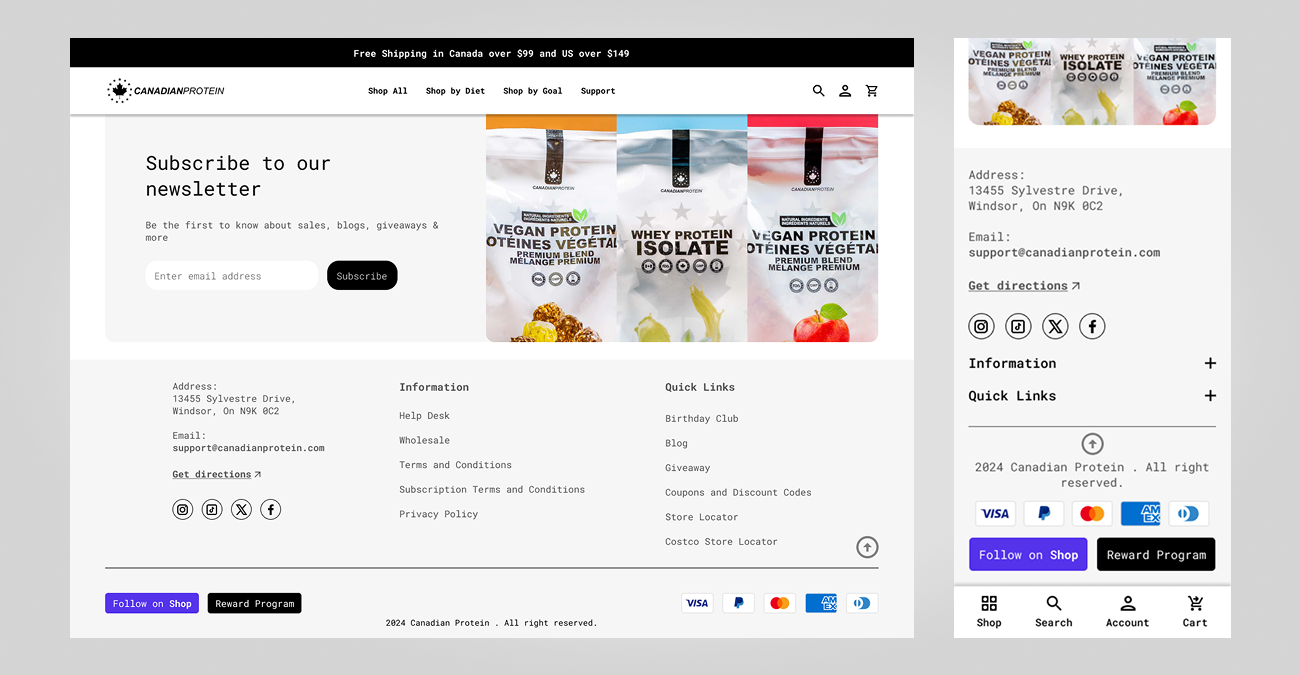
Task: Click Diners Club icon in desktop footer
Action: click(862, 603)
